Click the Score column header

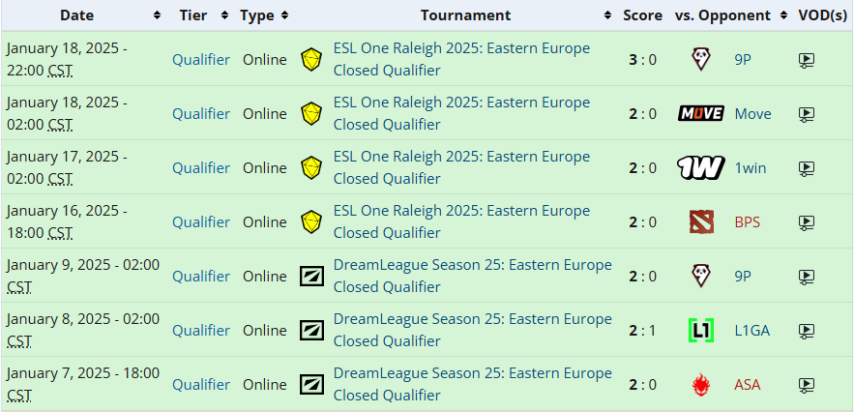(643, 15)
